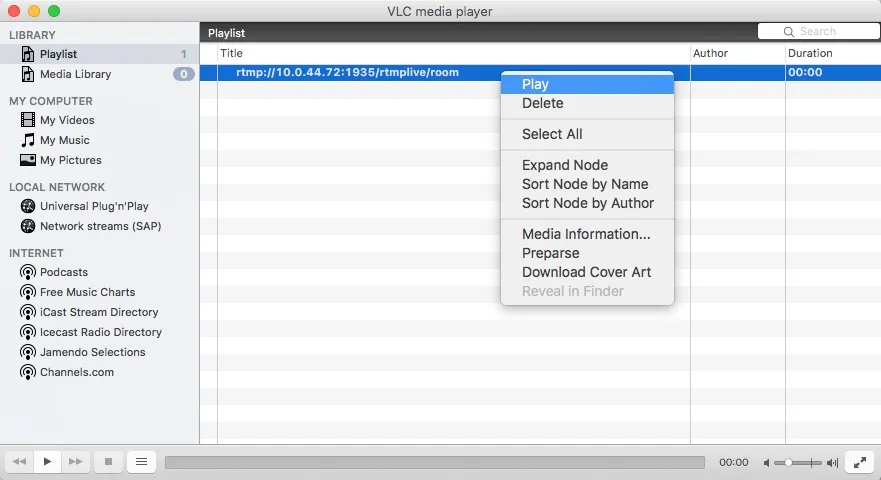Click the Media Library count badge showing 0
Image resolution: width=881 pixels, height=480 pixels.
coord(184,74)
